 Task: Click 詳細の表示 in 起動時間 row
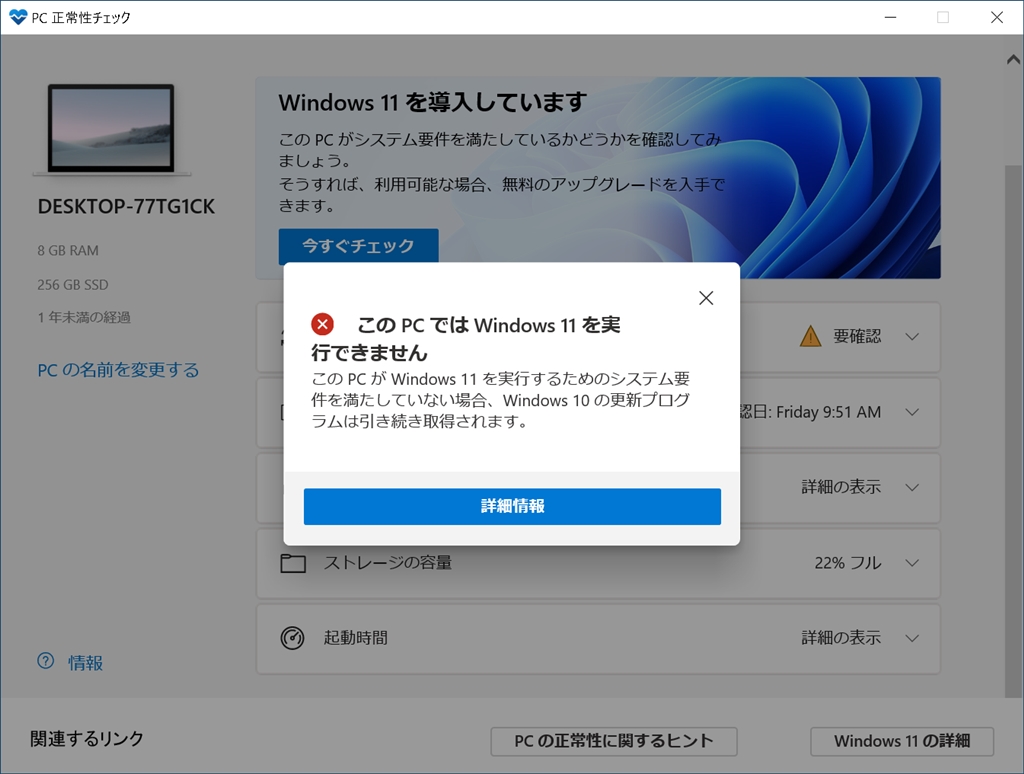pyautogui.click(x=841, y=638)
